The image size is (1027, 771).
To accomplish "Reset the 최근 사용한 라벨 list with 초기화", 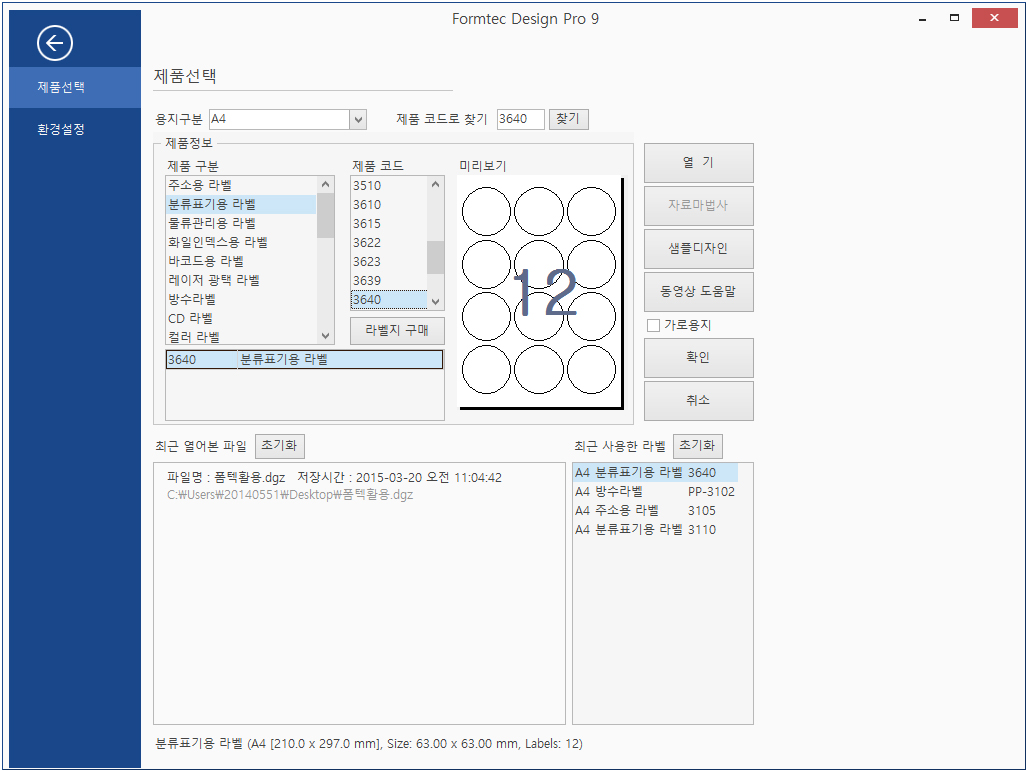I will click(x=698, y=446).
